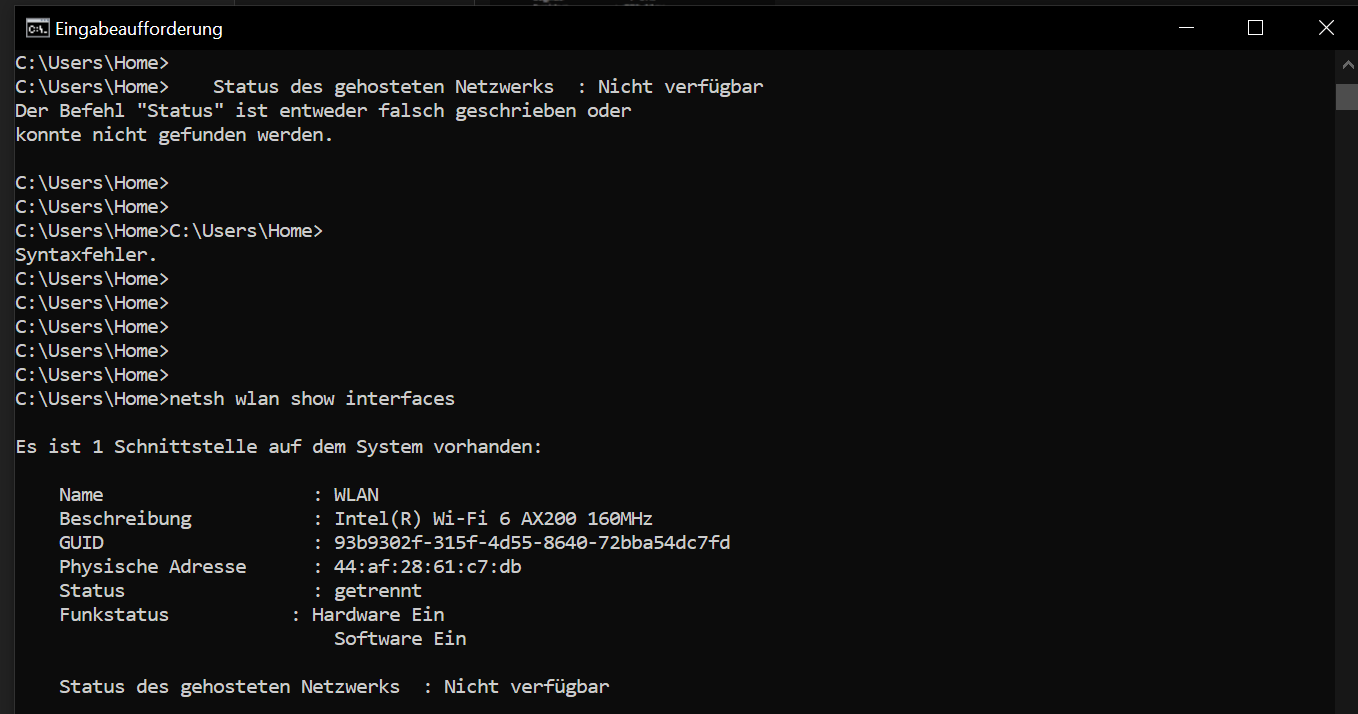Click the scrollbar up arrow

(x=1347, y=63)
